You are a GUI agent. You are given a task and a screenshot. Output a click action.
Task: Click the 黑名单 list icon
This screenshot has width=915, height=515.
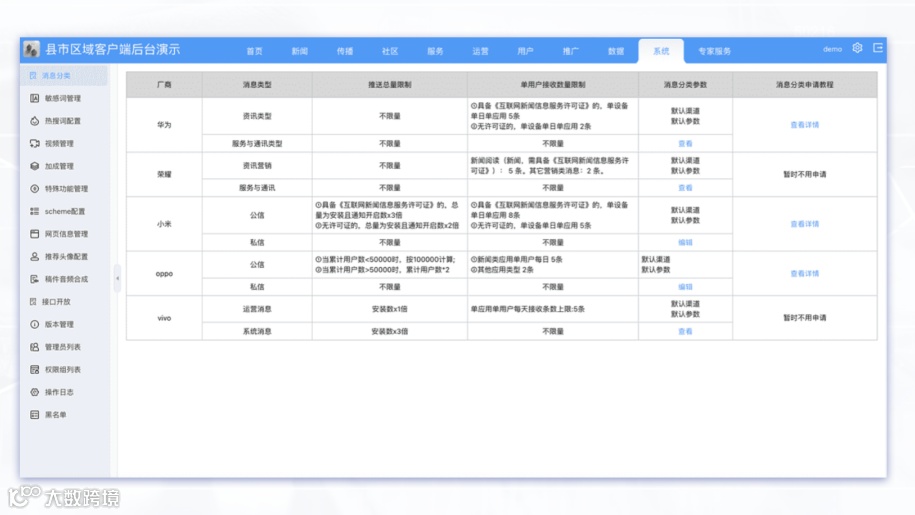pos(34,415)
